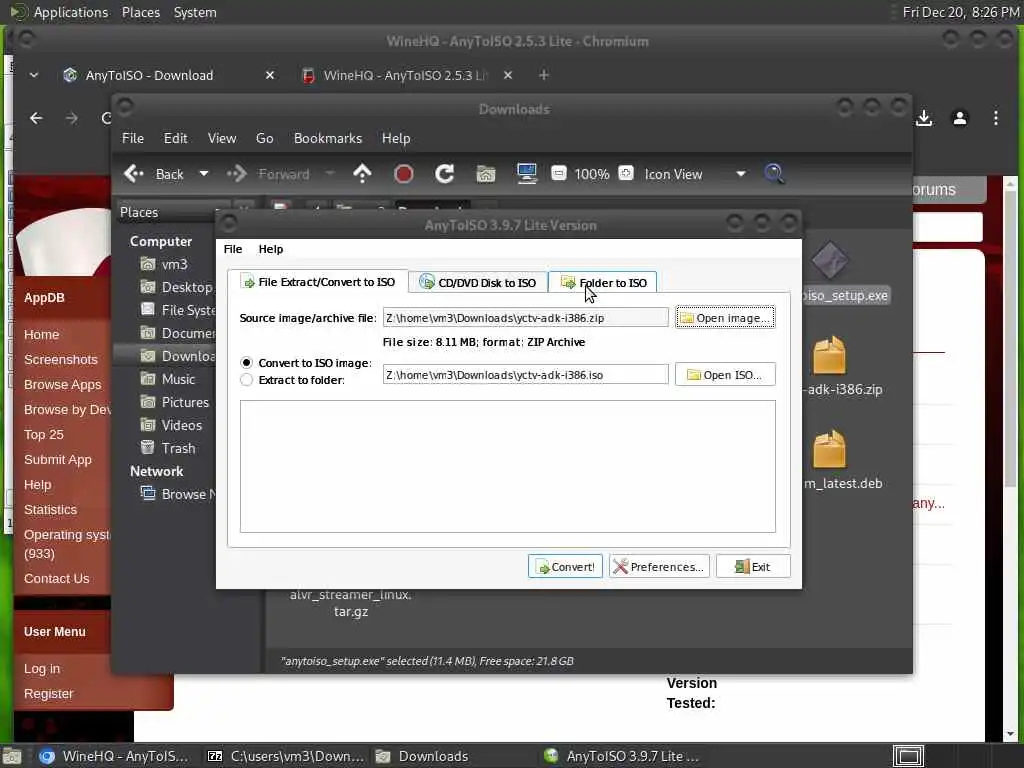Click the file manager Search icon
1024x768 pixels.
click(774, 174)
